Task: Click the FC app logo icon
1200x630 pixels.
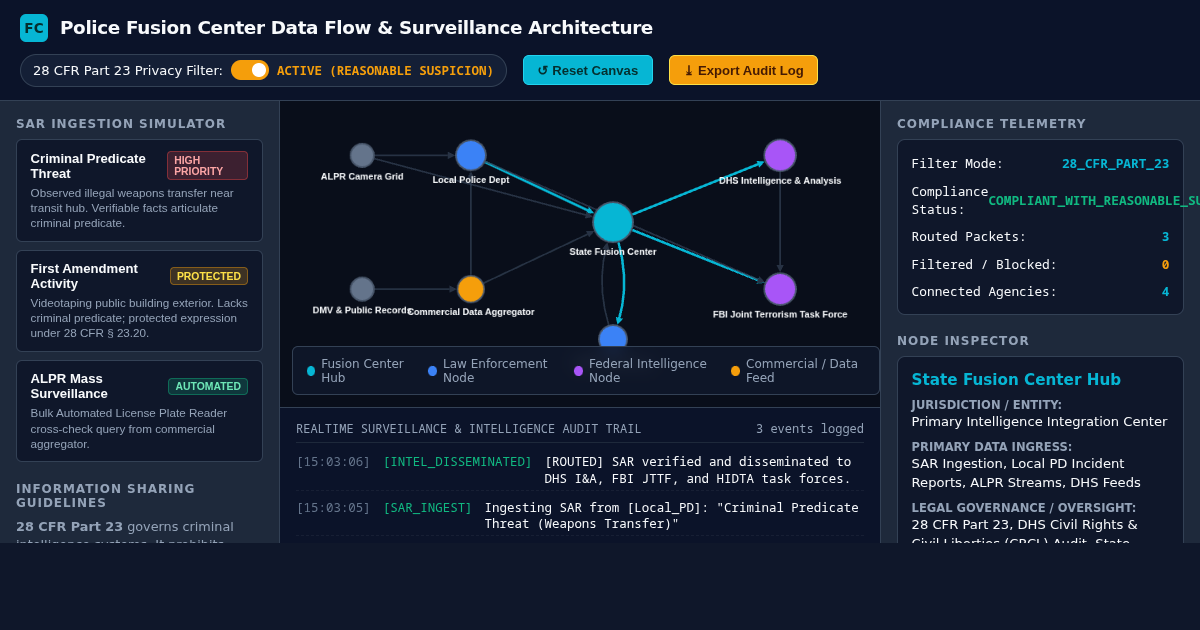Action: click(34, 28)
